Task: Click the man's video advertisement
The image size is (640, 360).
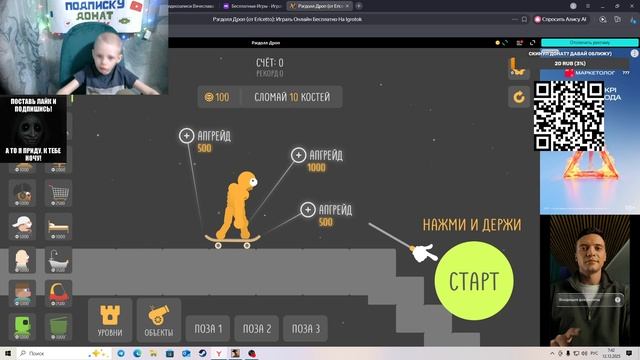Action: point(589,281)
